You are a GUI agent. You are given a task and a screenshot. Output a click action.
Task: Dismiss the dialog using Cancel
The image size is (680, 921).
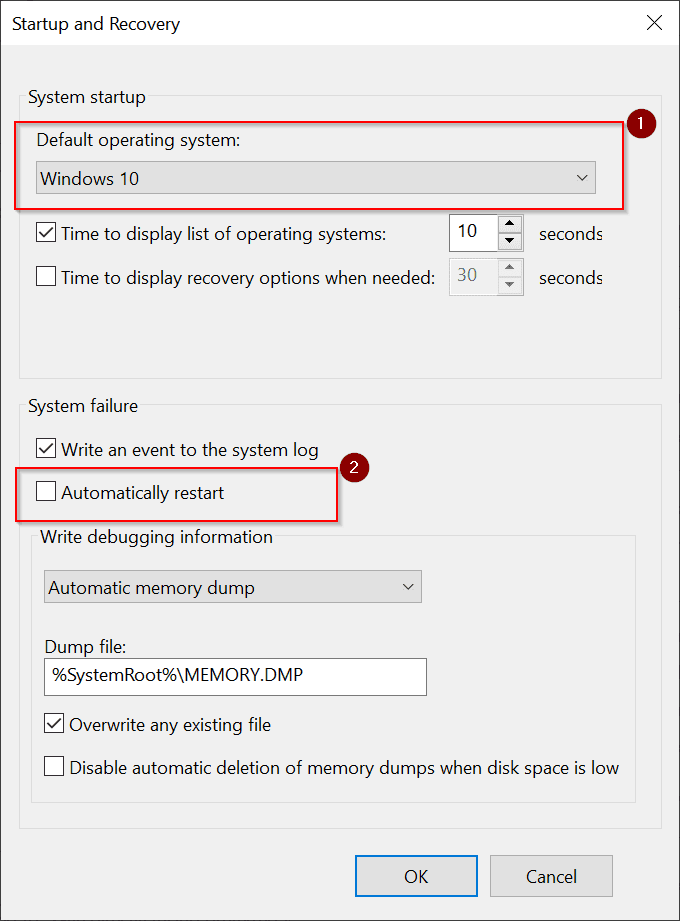(x=551, y=875)
